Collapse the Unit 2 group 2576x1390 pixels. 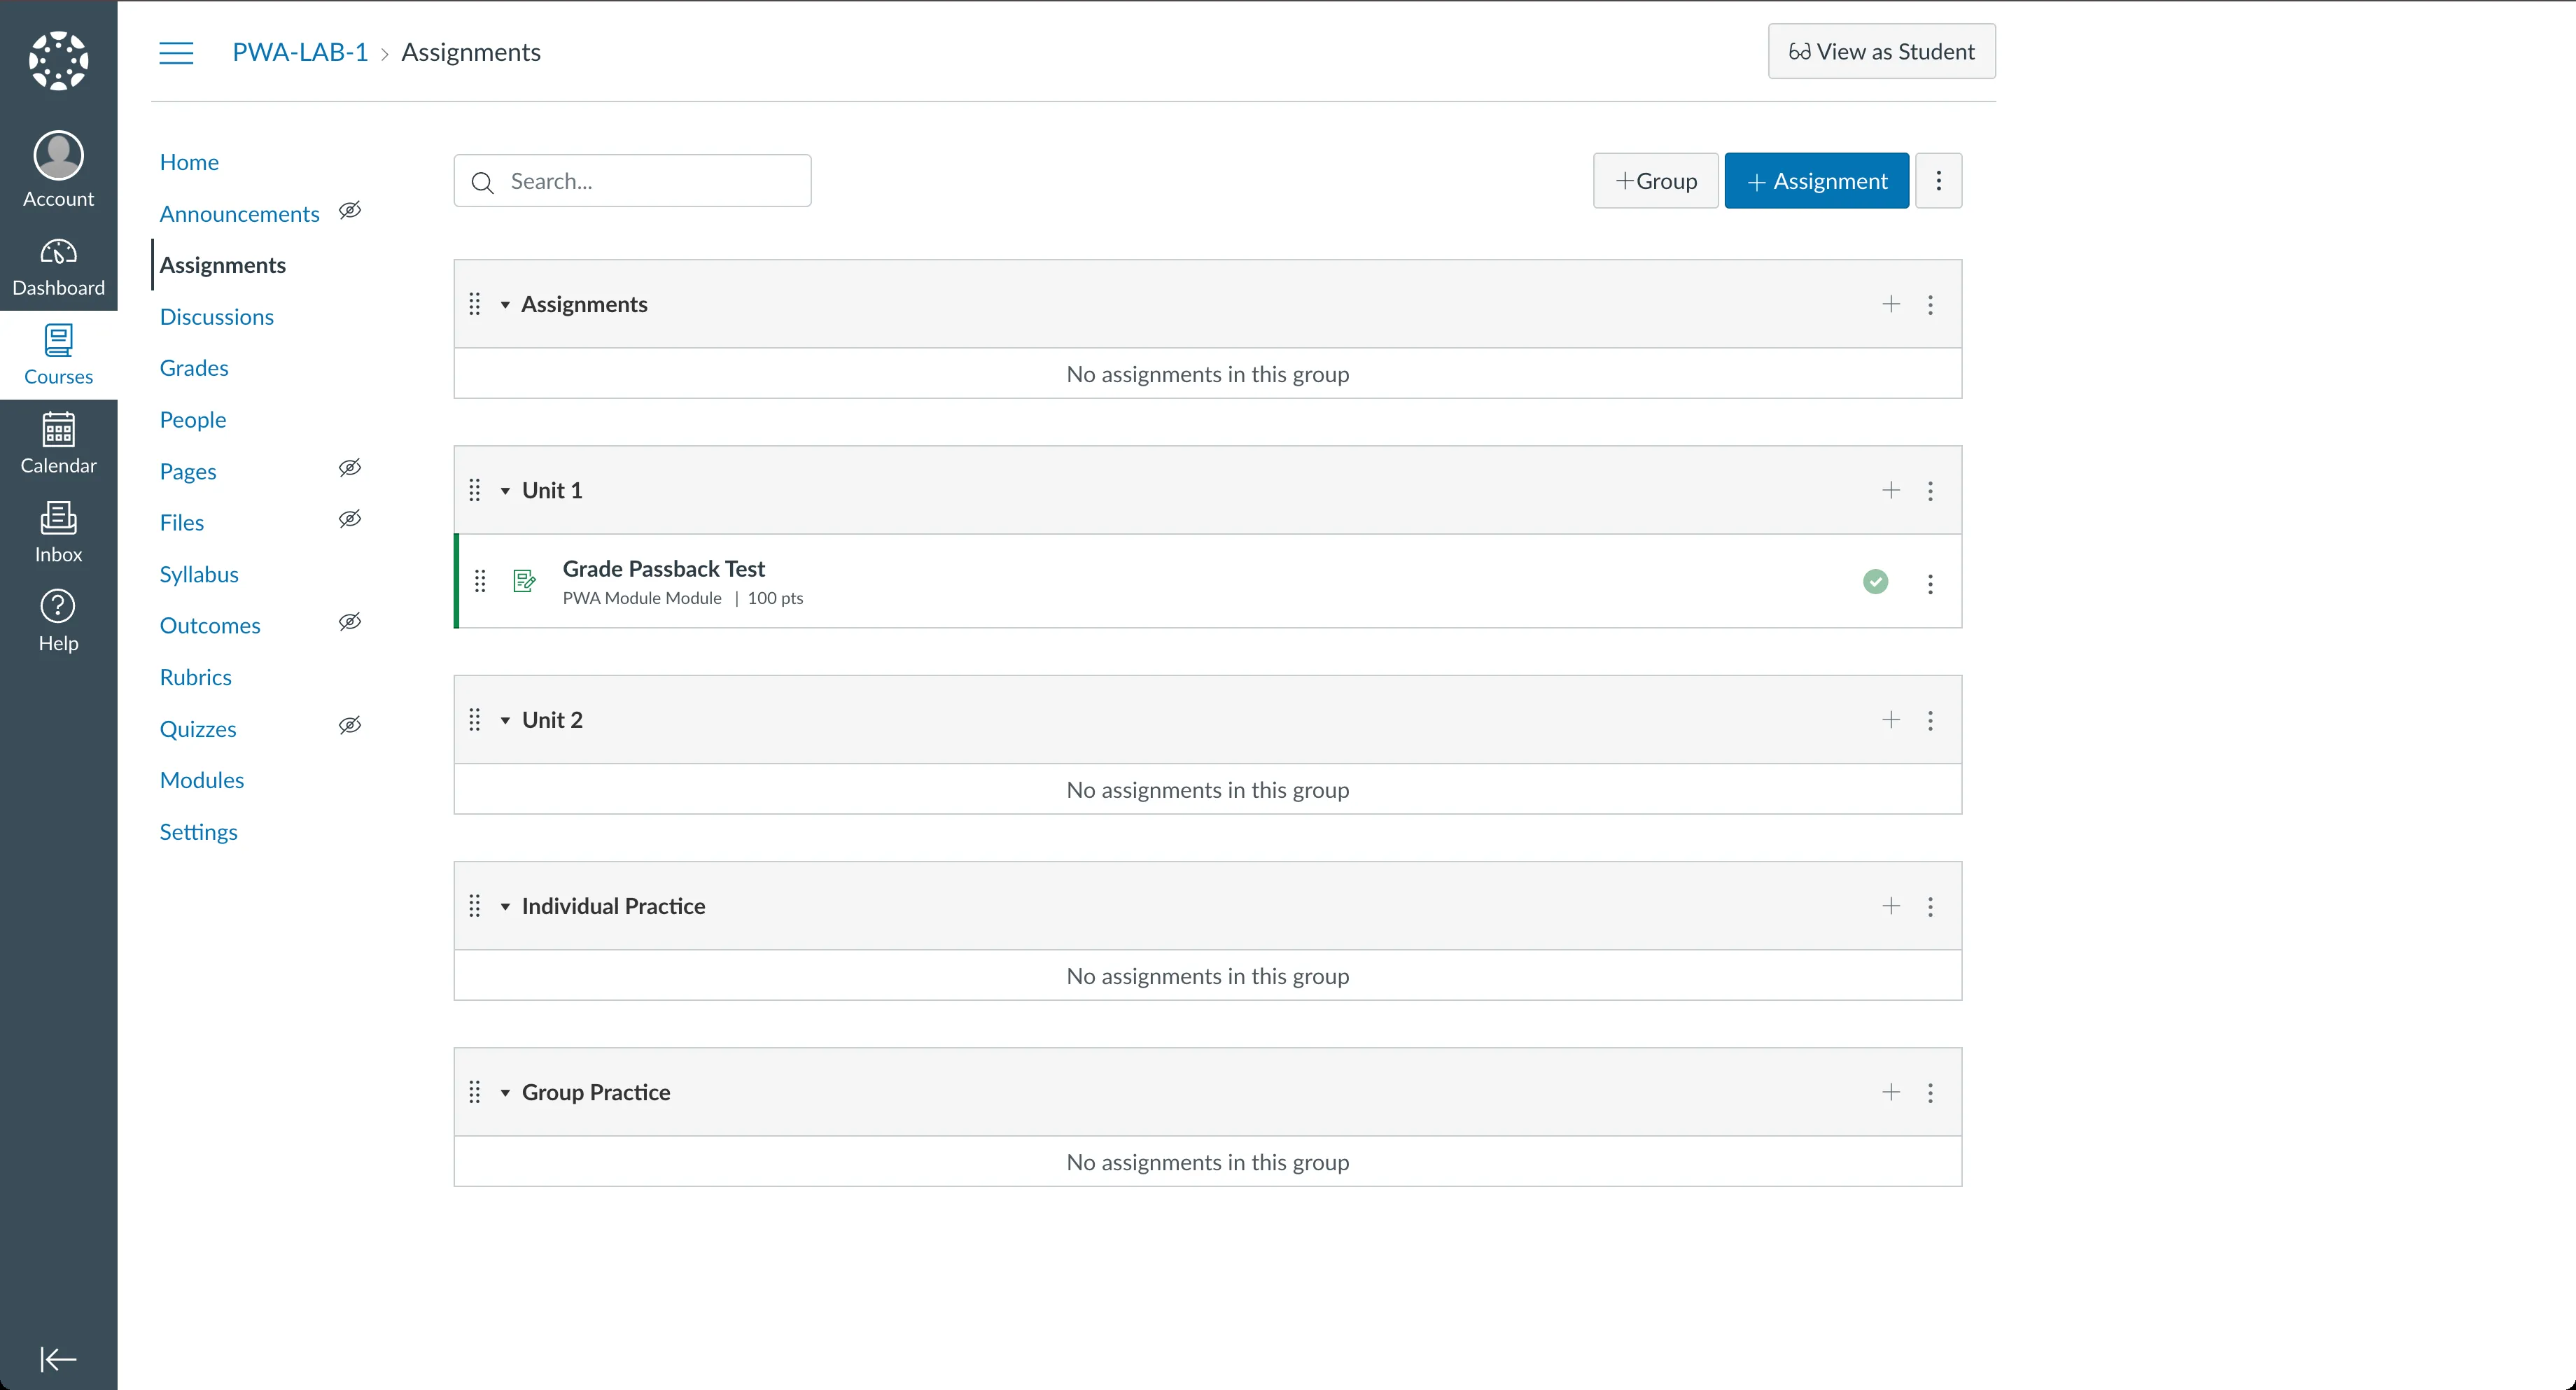(505, 721)
